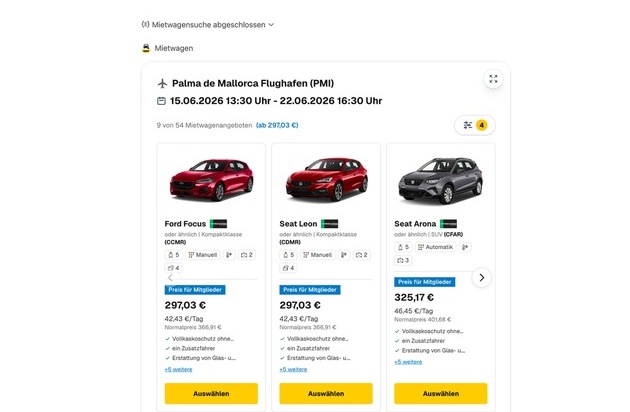Click the Ford Focus car image
This screenshot has height=412, width=630.
click(x=211, y=180)
